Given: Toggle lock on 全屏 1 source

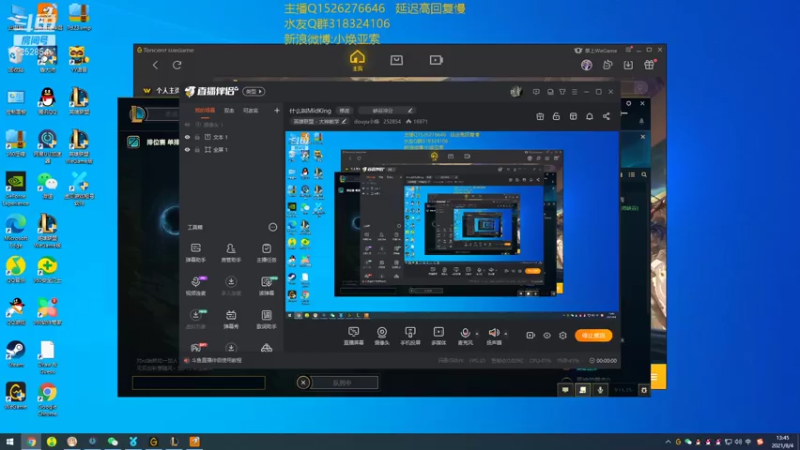Looking at the screenshot, I should coord(197,150).
